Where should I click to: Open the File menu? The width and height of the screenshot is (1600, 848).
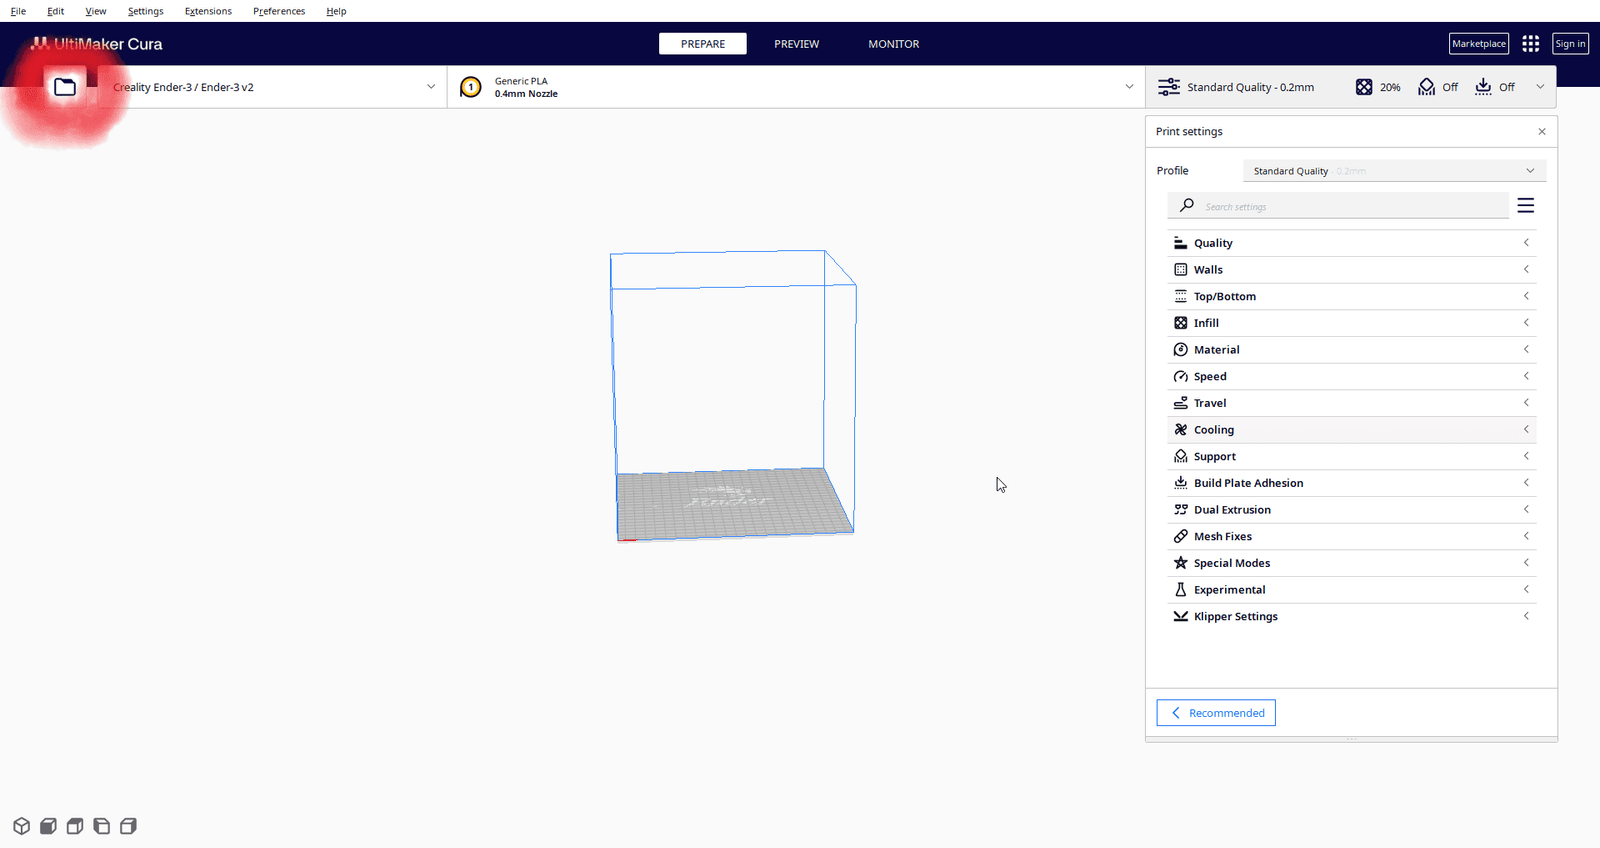coord(18,11)
